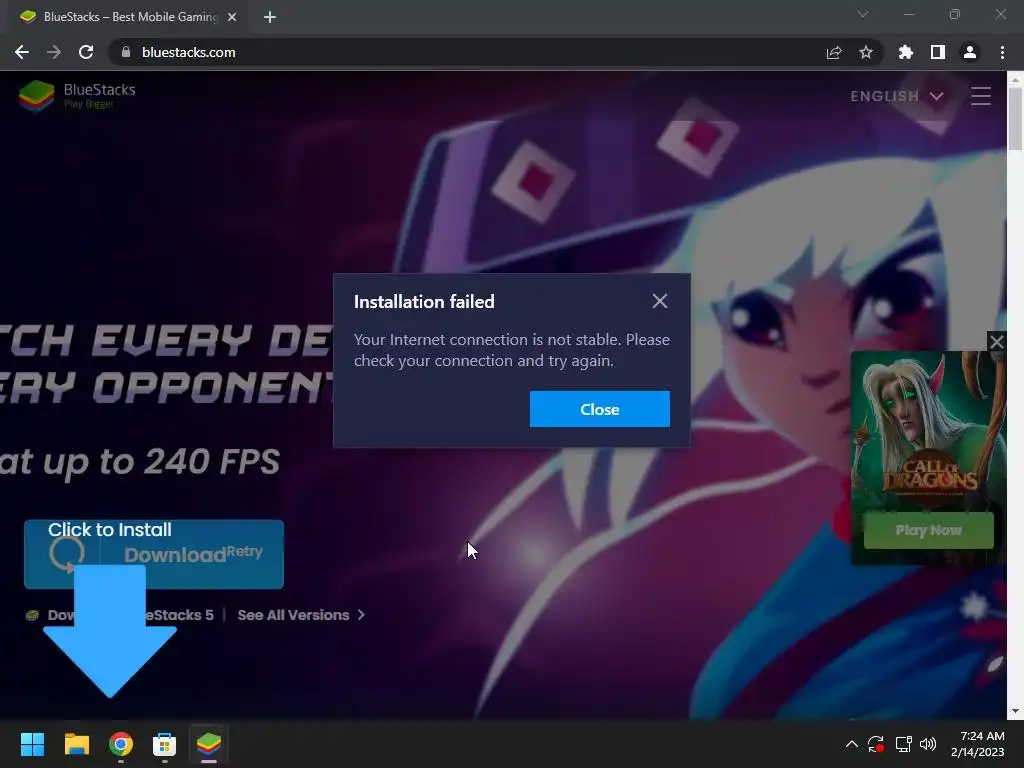The image size is (1024, 768).
Task: Bookmark this page with star icon
Action: click(866, 52)
